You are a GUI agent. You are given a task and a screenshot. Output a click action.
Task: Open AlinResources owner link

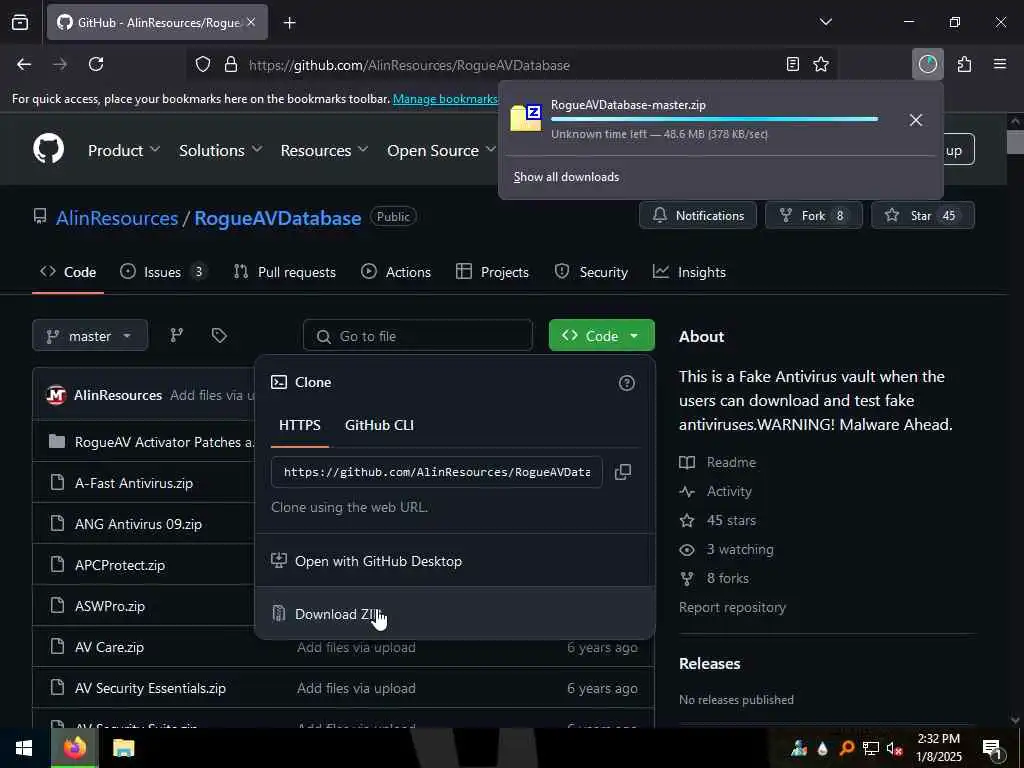click(117, 218)
